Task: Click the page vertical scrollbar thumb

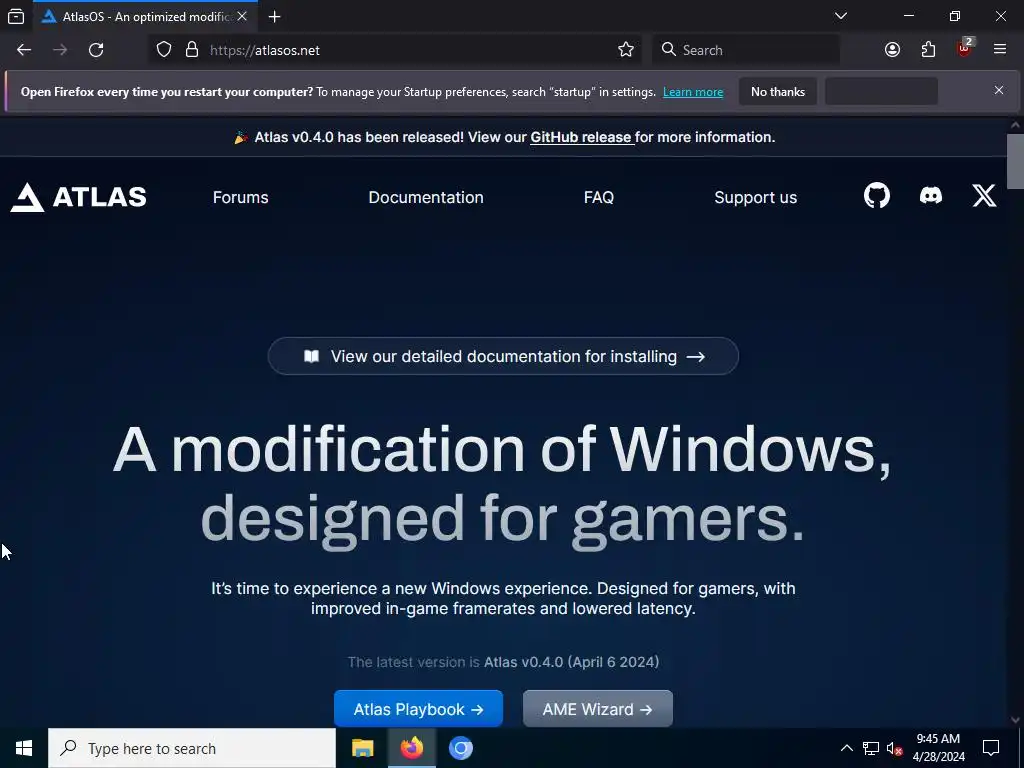Action: point(1015,161)
